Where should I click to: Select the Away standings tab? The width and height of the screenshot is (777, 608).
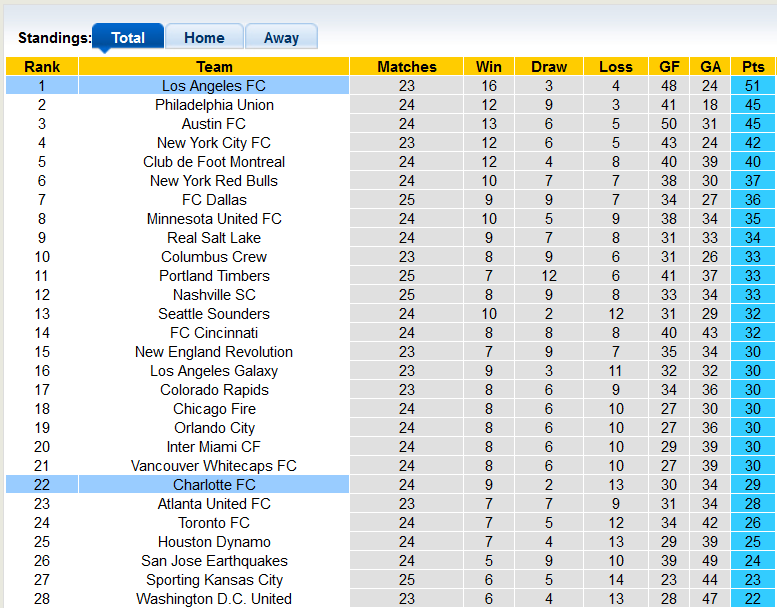point(281,38)
